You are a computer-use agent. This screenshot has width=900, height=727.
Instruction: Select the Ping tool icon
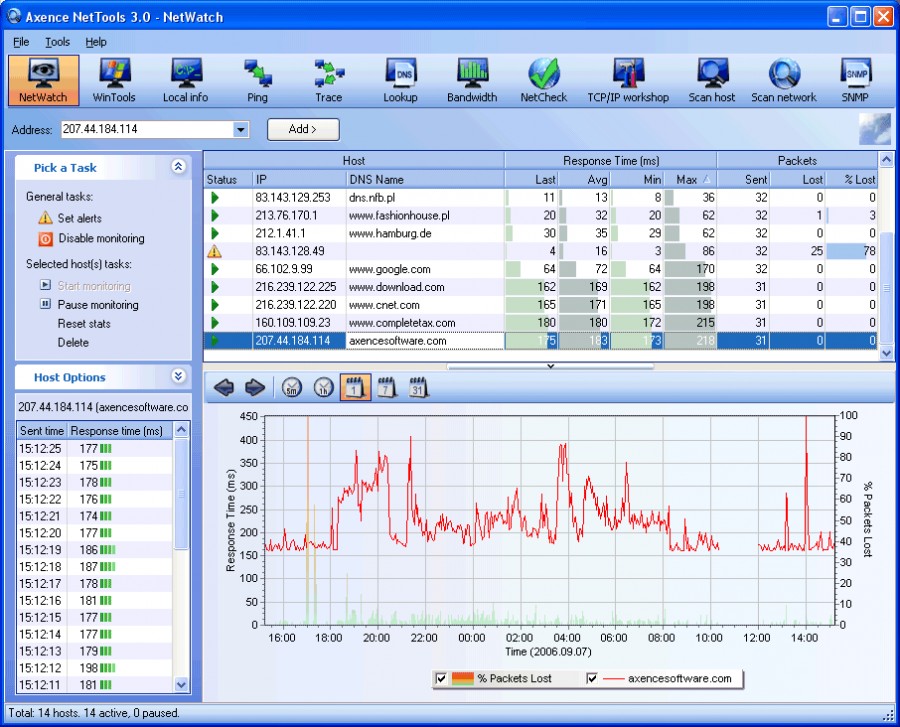pos(258,80)
